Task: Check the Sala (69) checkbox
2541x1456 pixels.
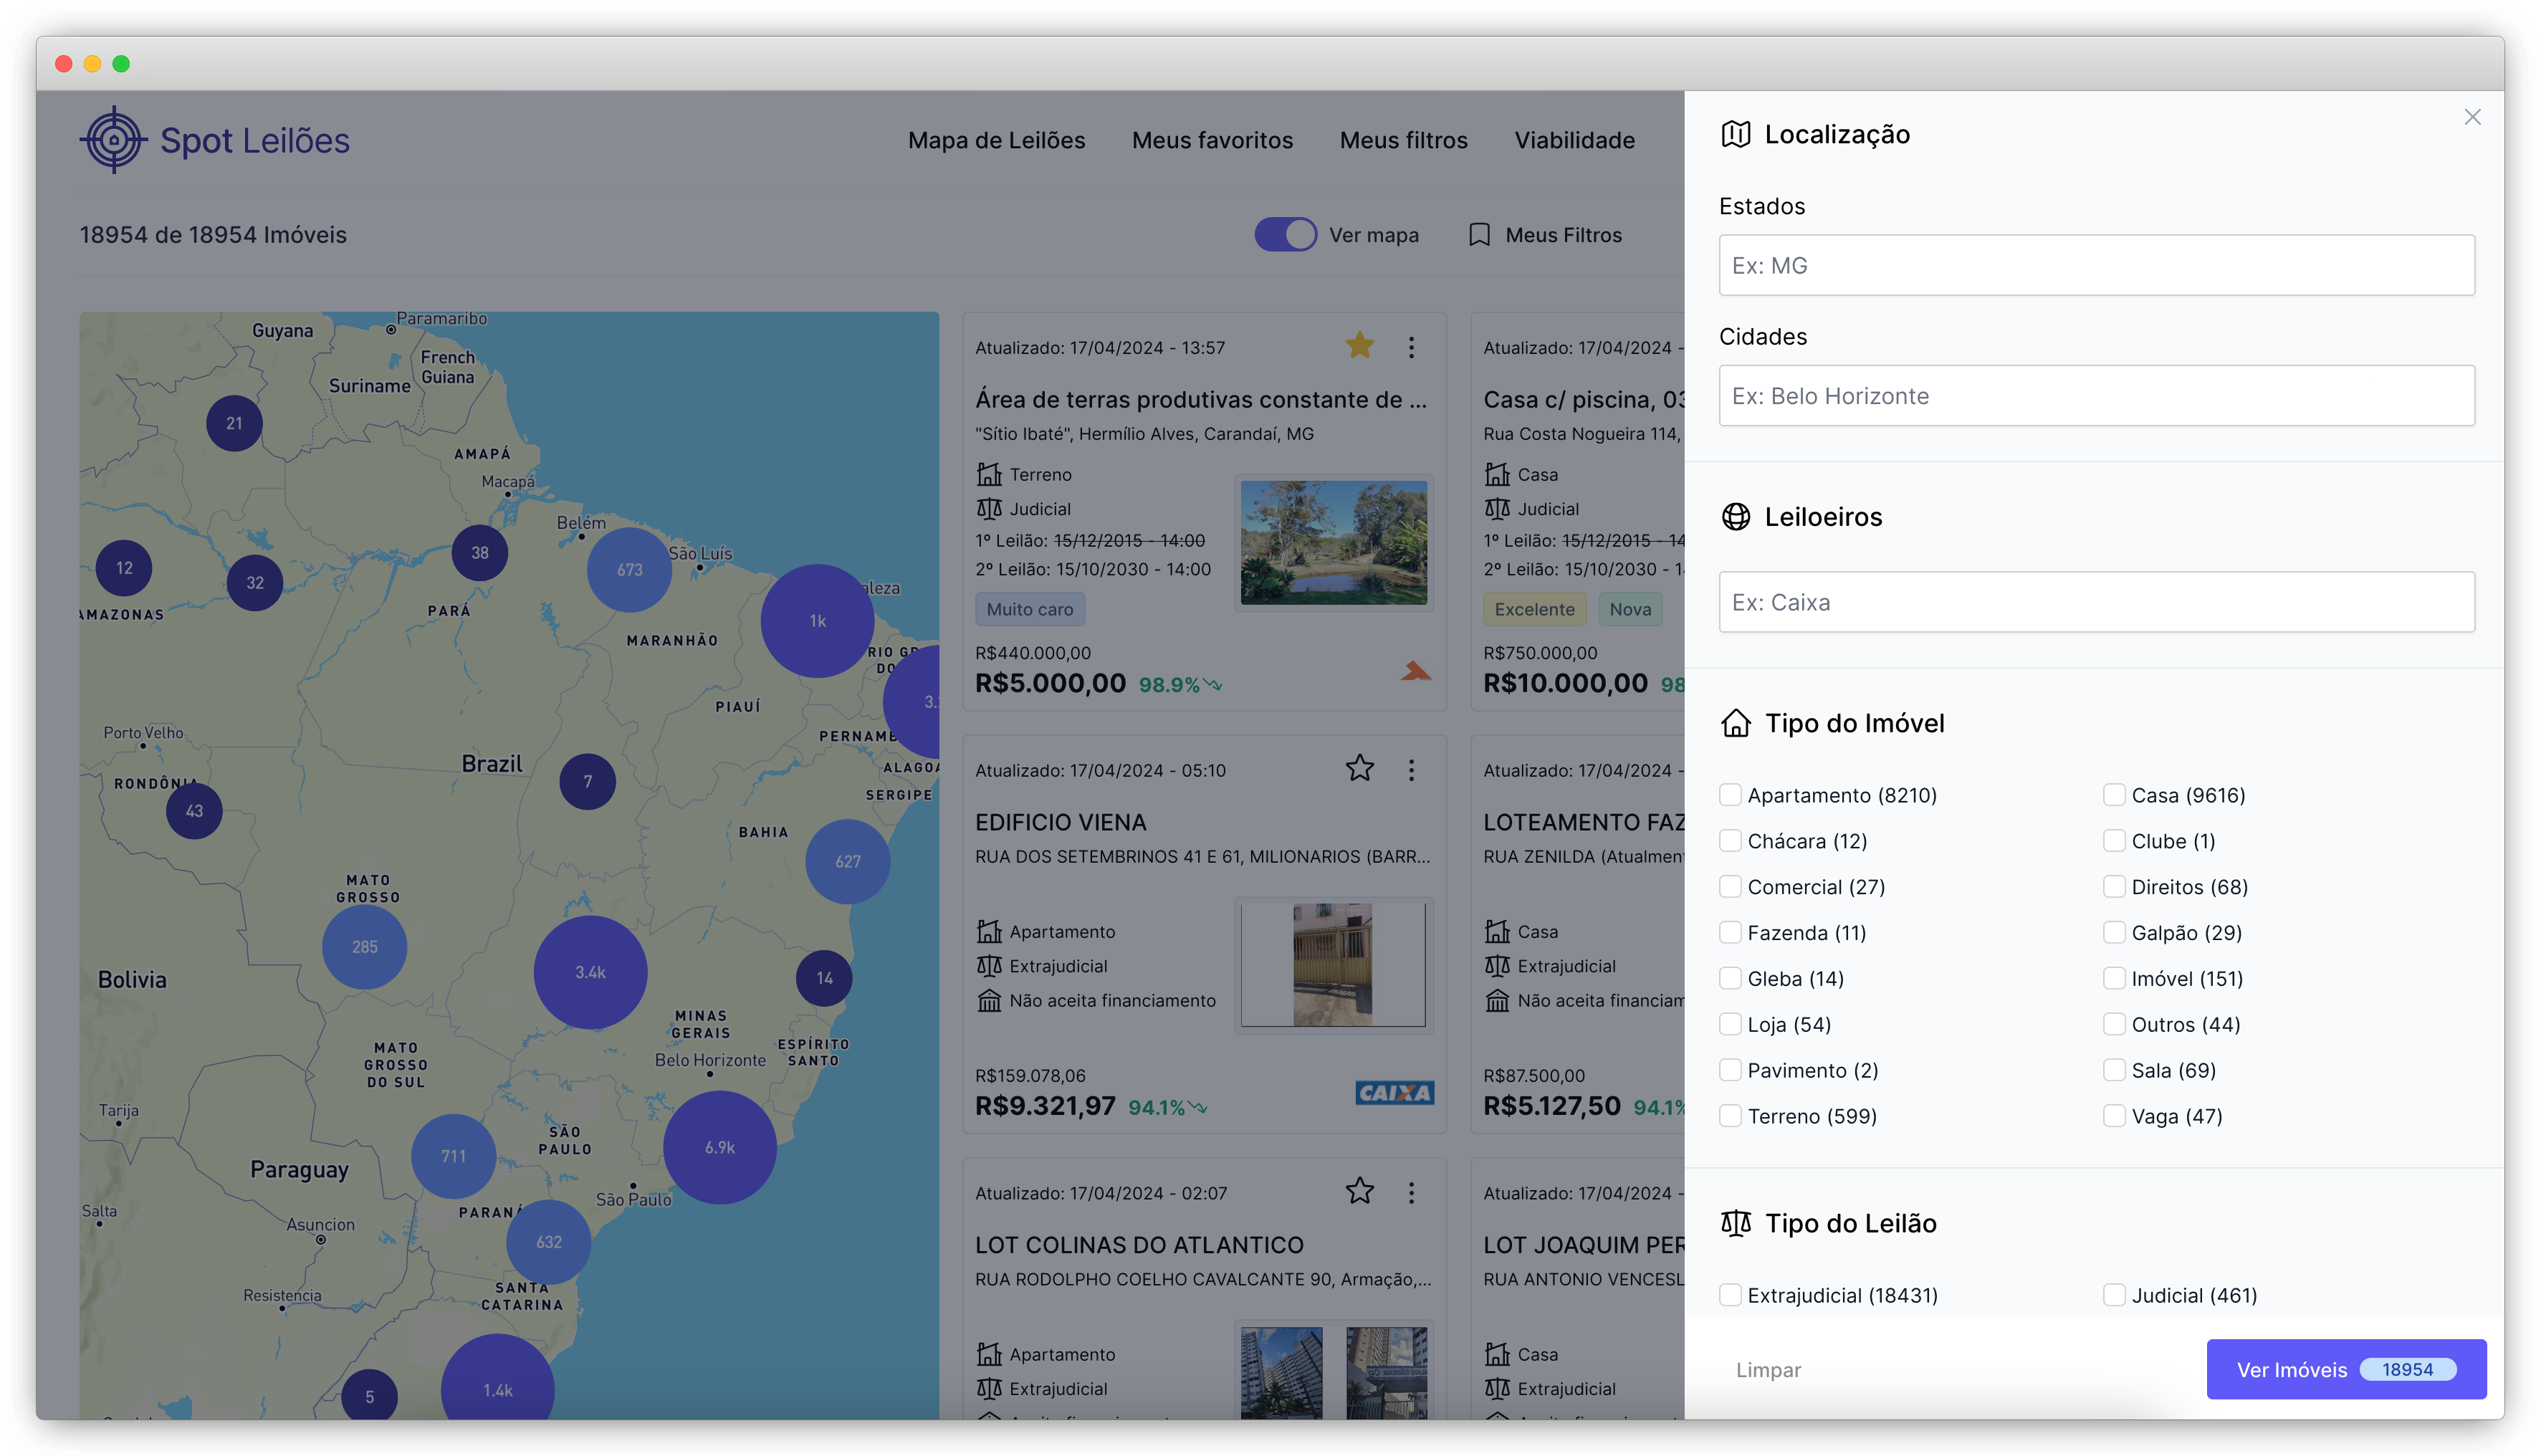Action: click(x=2113, y=1070)
